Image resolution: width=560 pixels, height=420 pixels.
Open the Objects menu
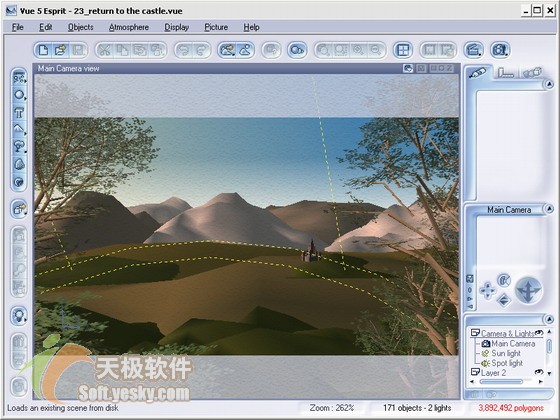[81, 27]
